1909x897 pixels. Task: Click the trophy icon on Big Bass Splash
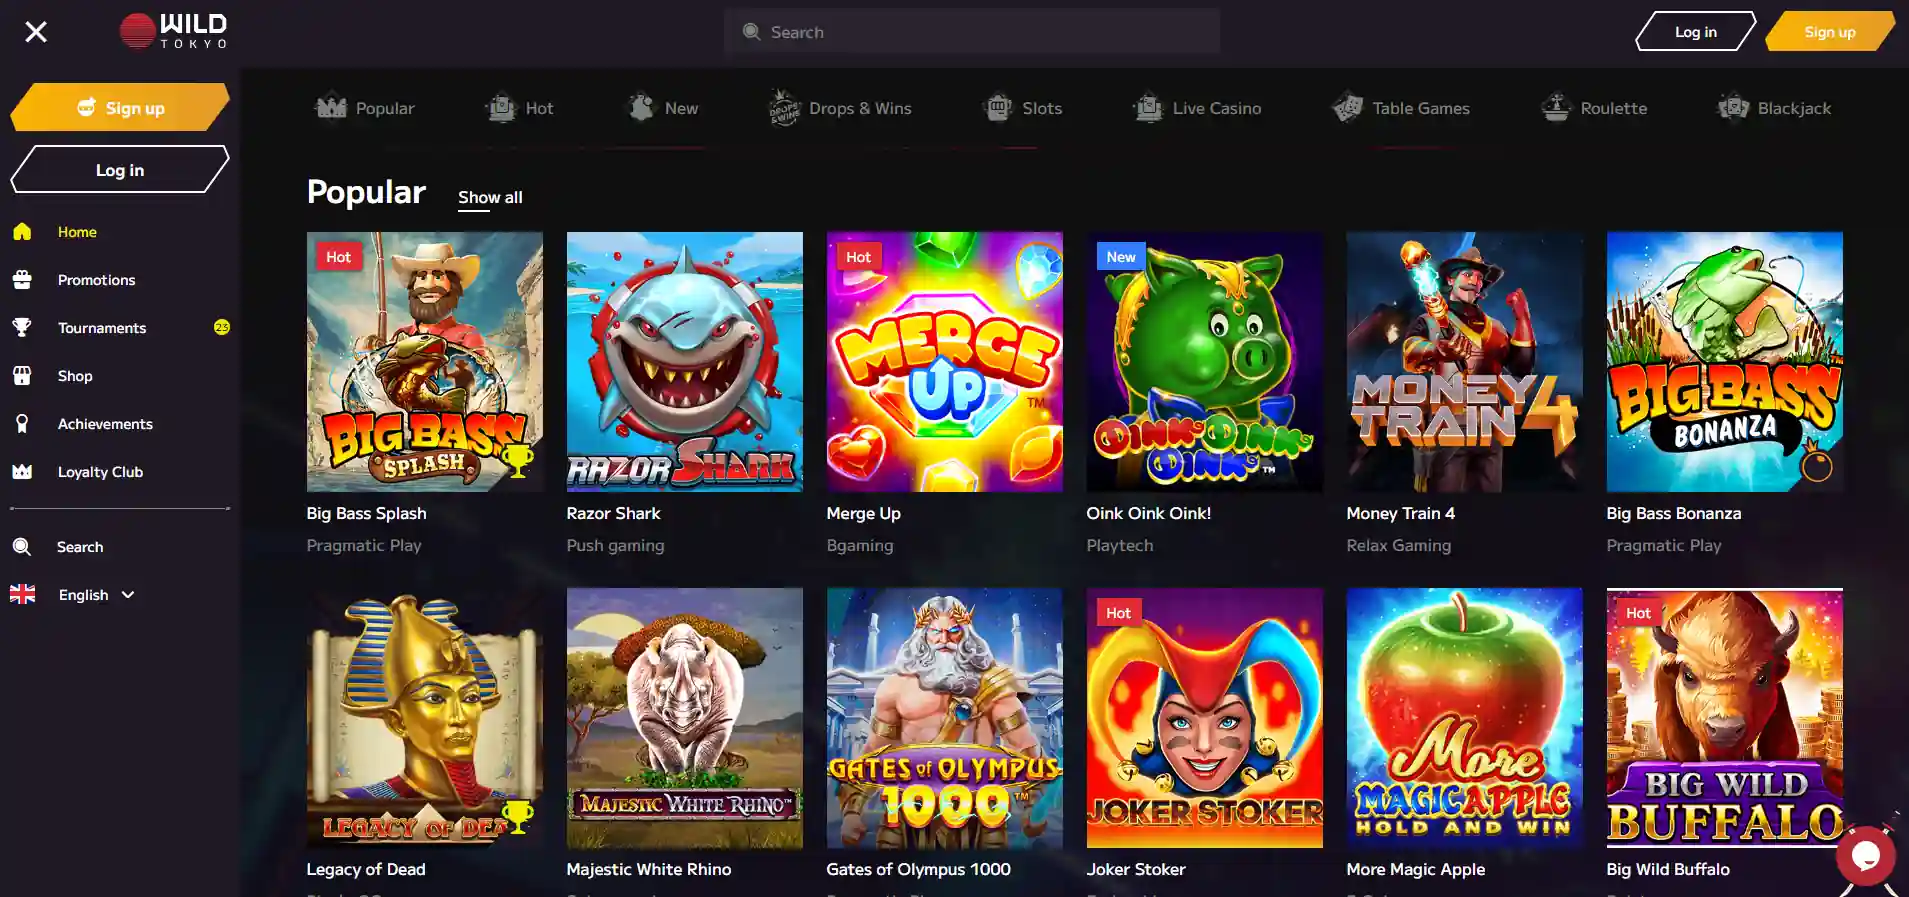[517, 461]
